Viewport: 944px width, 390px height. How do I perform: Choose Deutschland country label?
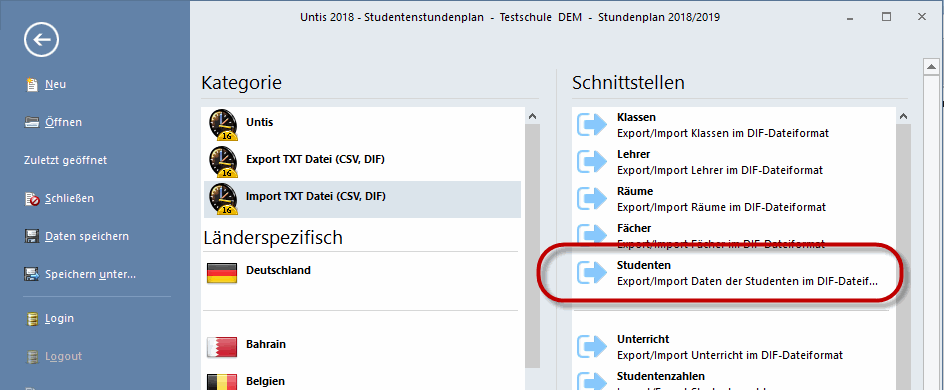tap(278, 270)
